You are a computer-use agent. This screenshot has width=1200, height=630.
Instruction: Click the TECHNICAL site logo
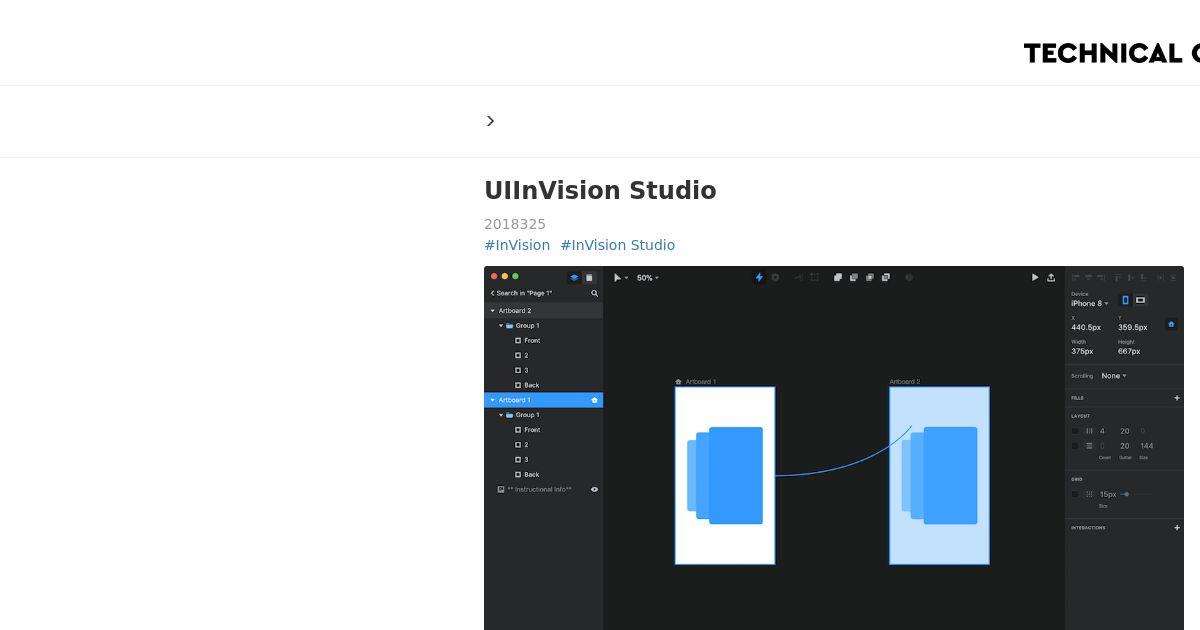(x=1111, y=53)
